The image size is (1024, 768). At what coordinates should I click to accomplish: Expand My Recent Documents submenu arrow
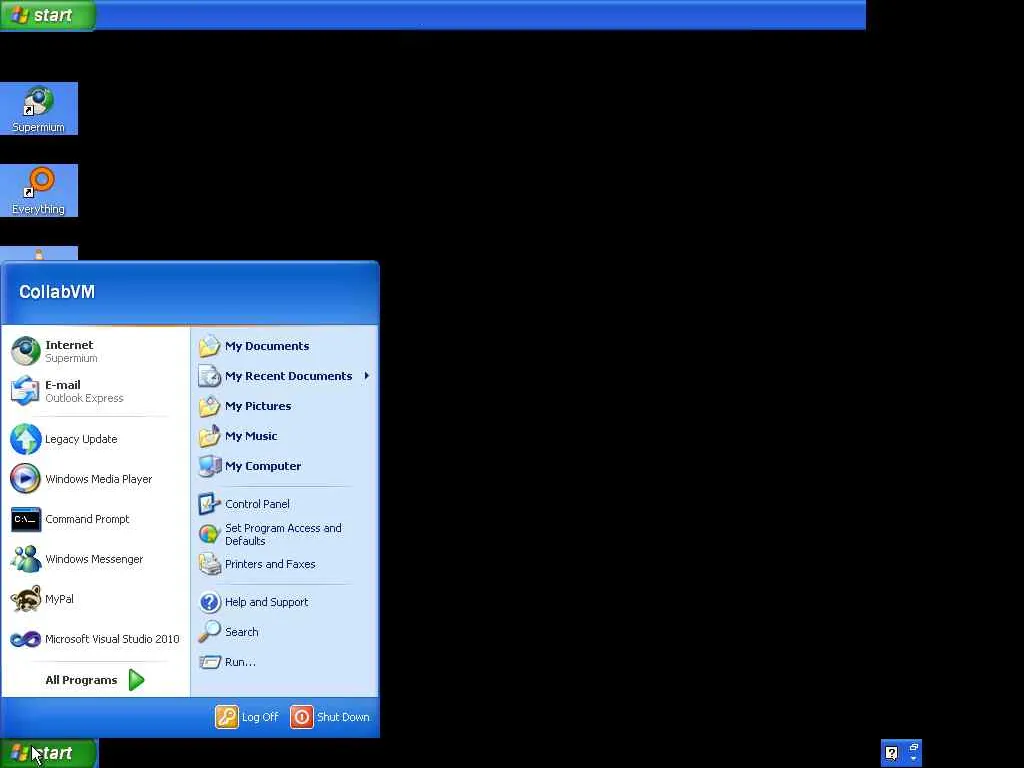(x=367, y=376)
